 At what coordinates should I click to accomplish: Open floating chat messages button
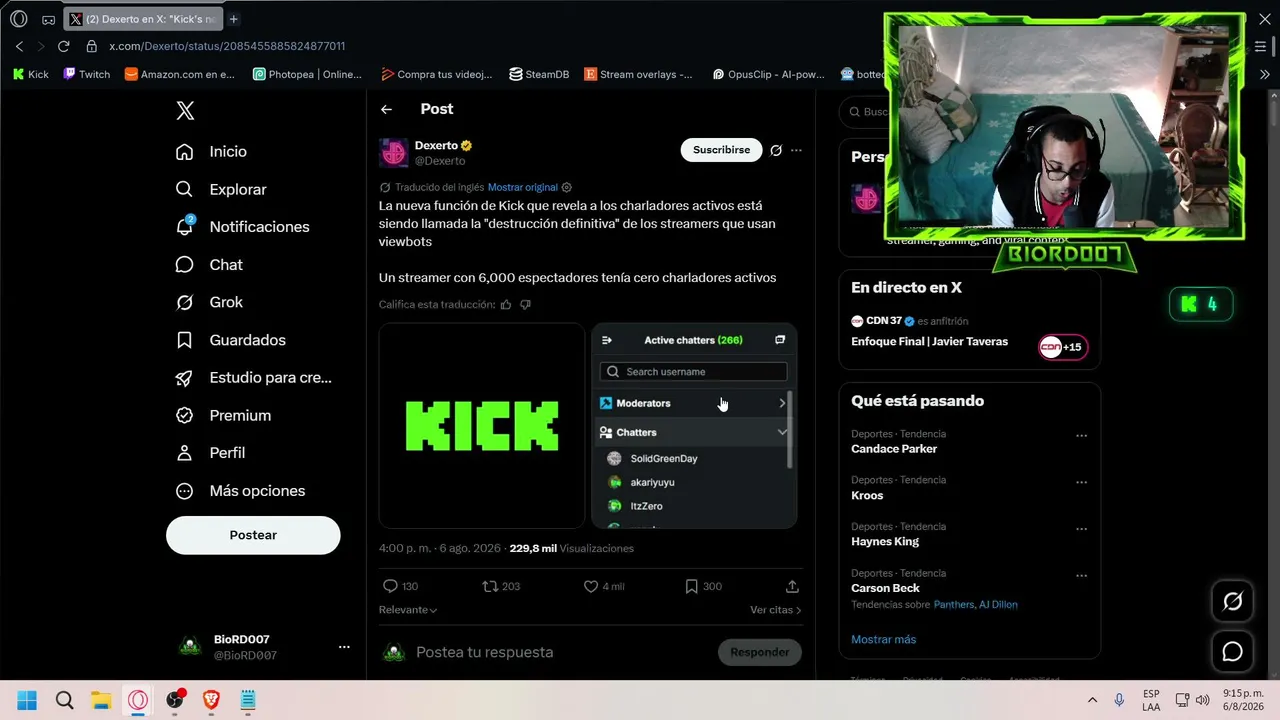1232,652
